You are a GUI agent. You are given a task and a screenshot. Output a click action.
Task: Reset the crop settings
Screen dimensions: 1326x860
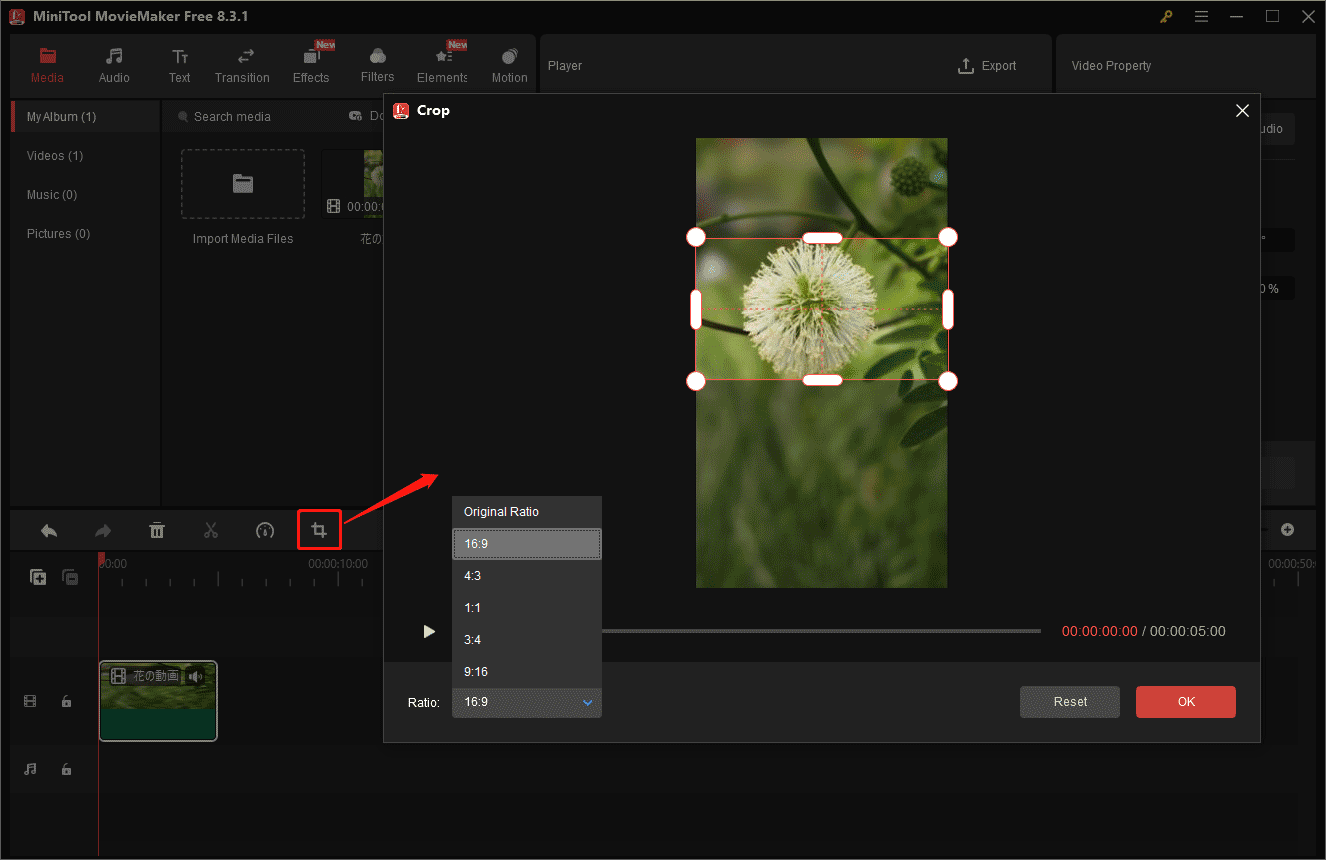(x=1070, y=702)
